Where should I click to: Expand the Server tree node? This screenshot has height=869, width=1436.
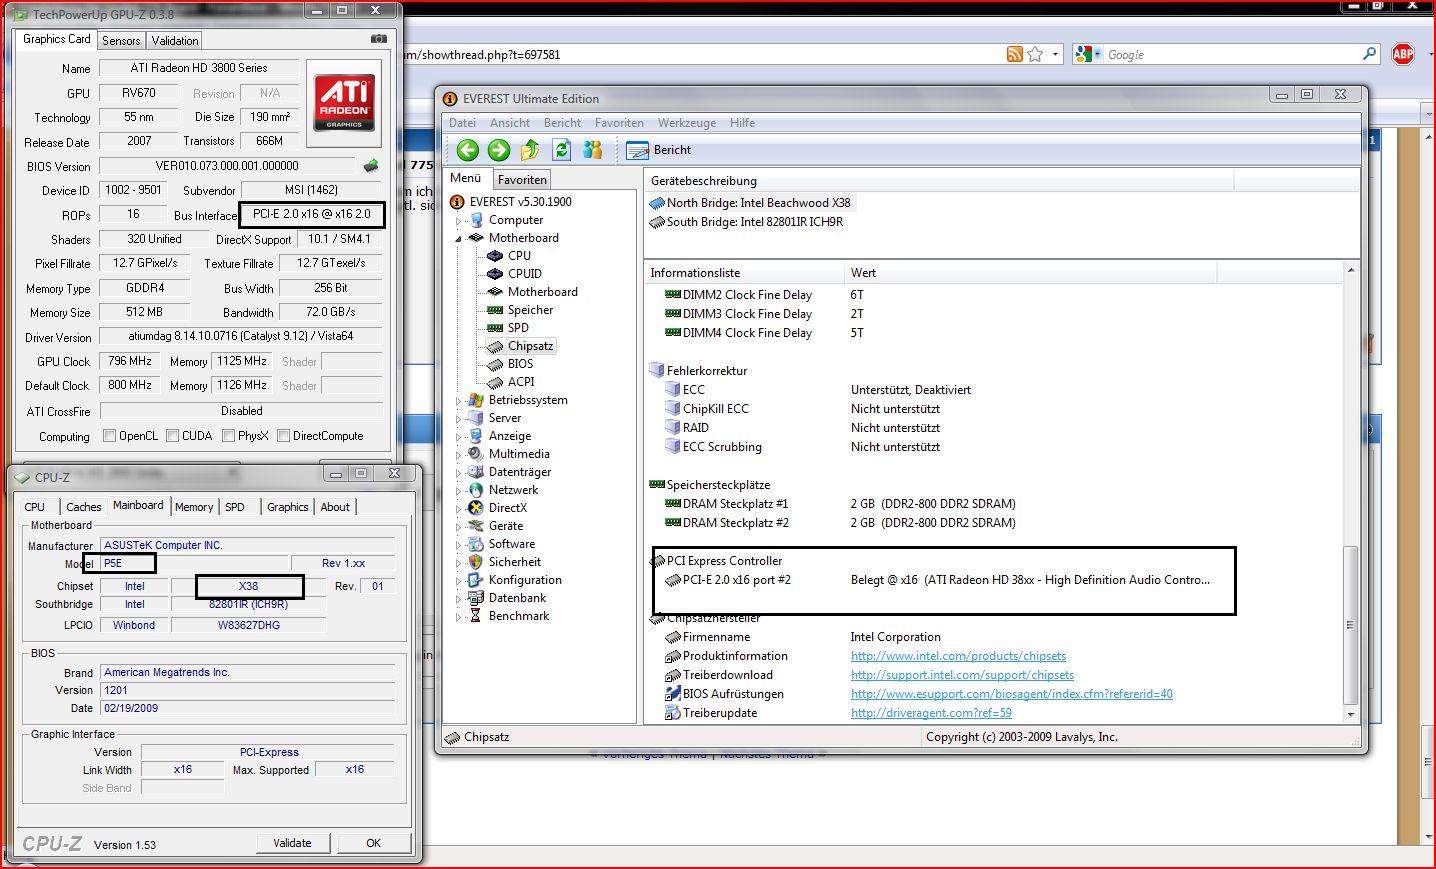(x=459, y=419)
